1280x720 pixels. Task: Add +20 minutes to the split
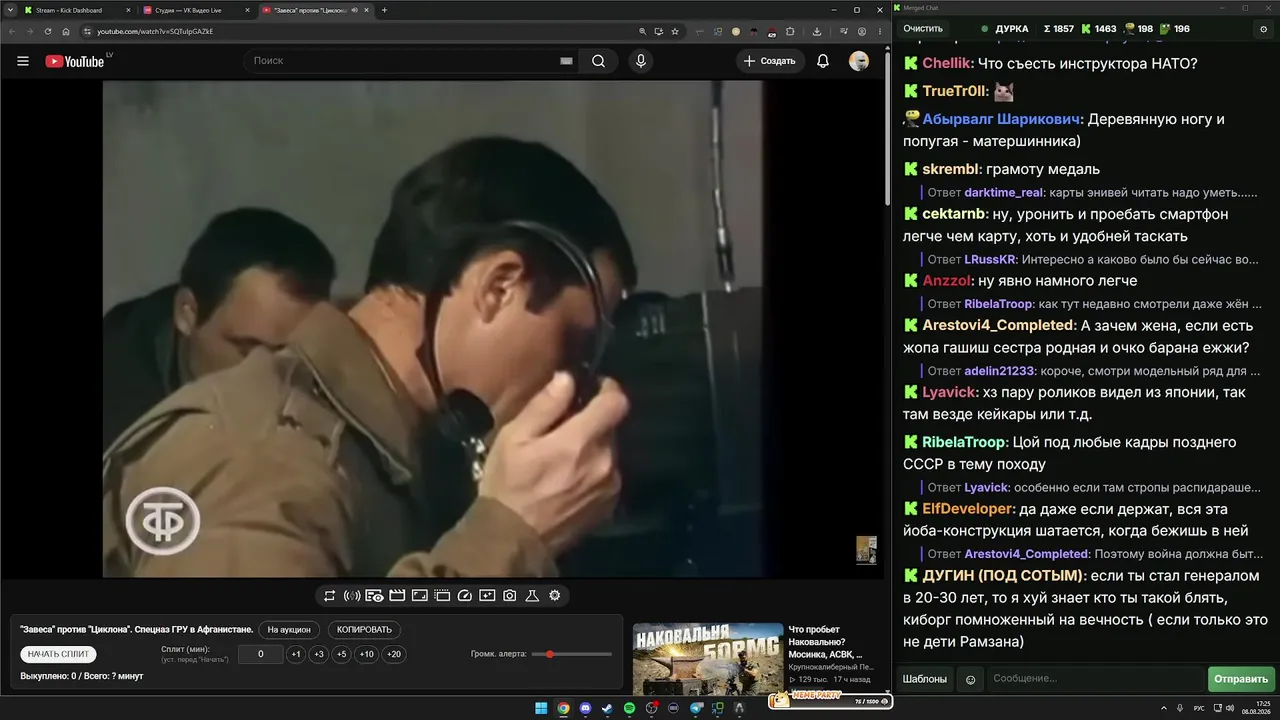click(394, 654)
